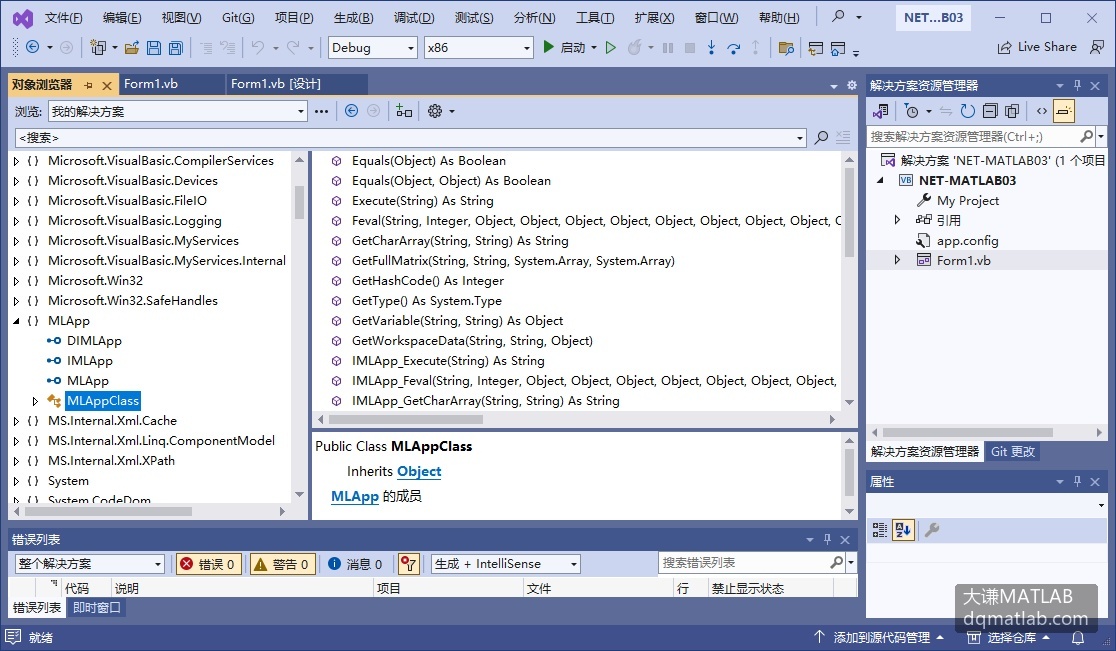Open file with the open-folder icon
The image size is (1116, 651).
point(132,48)
